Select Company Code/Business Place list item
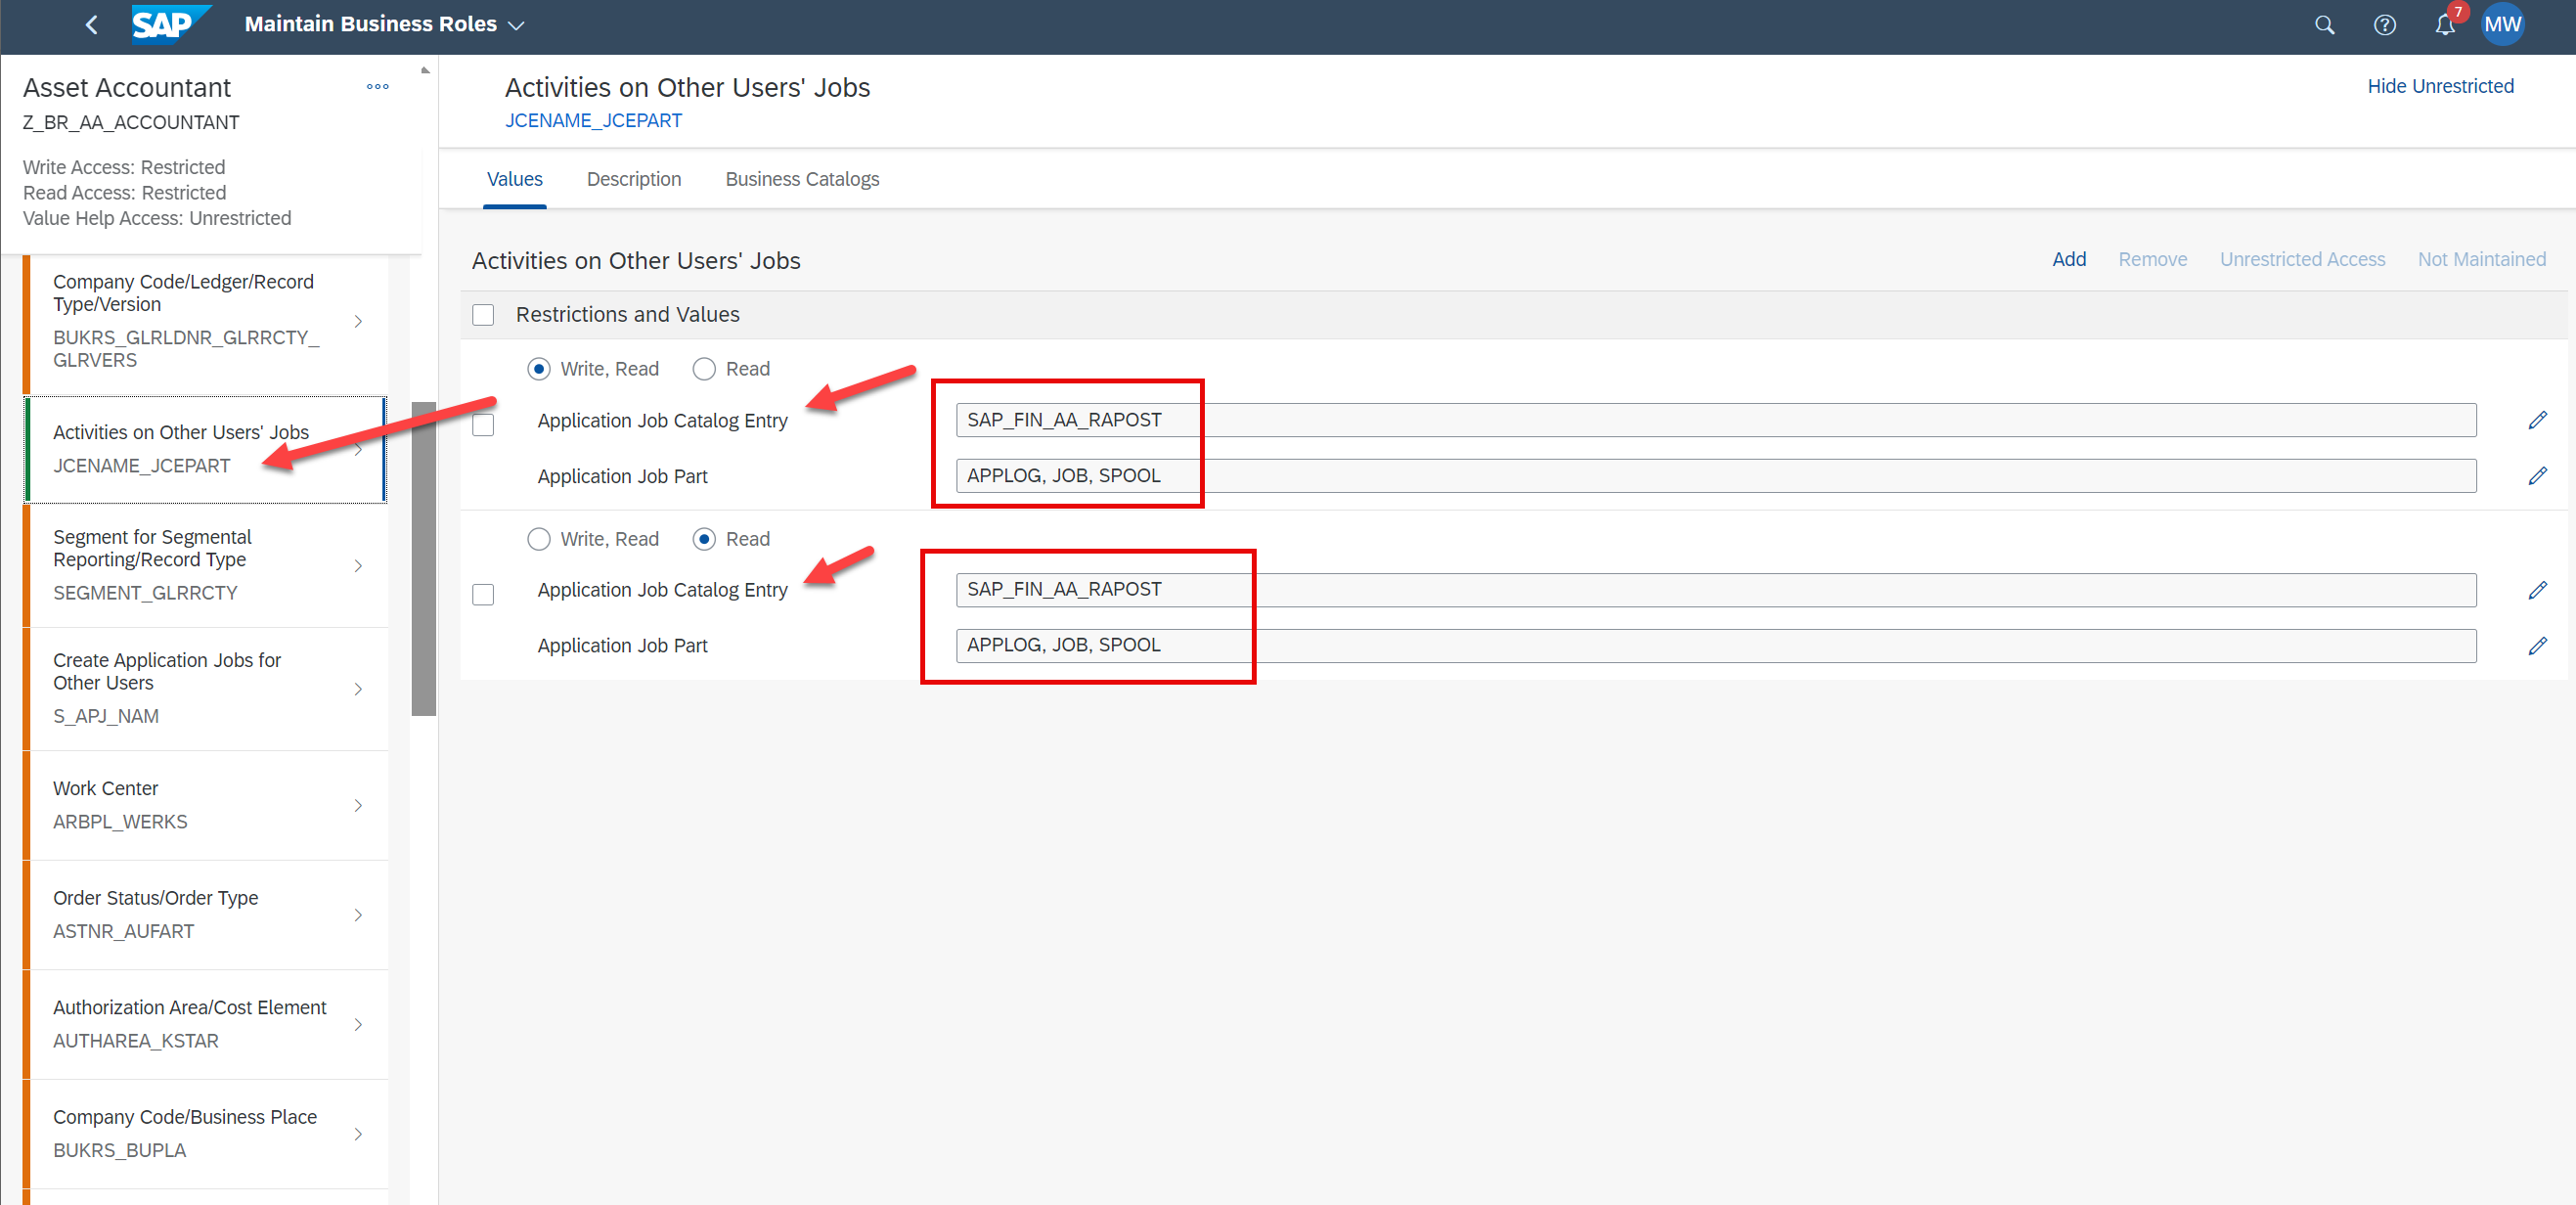The height and width of the screenshot is (1205, 2576). pos(205,1134)
